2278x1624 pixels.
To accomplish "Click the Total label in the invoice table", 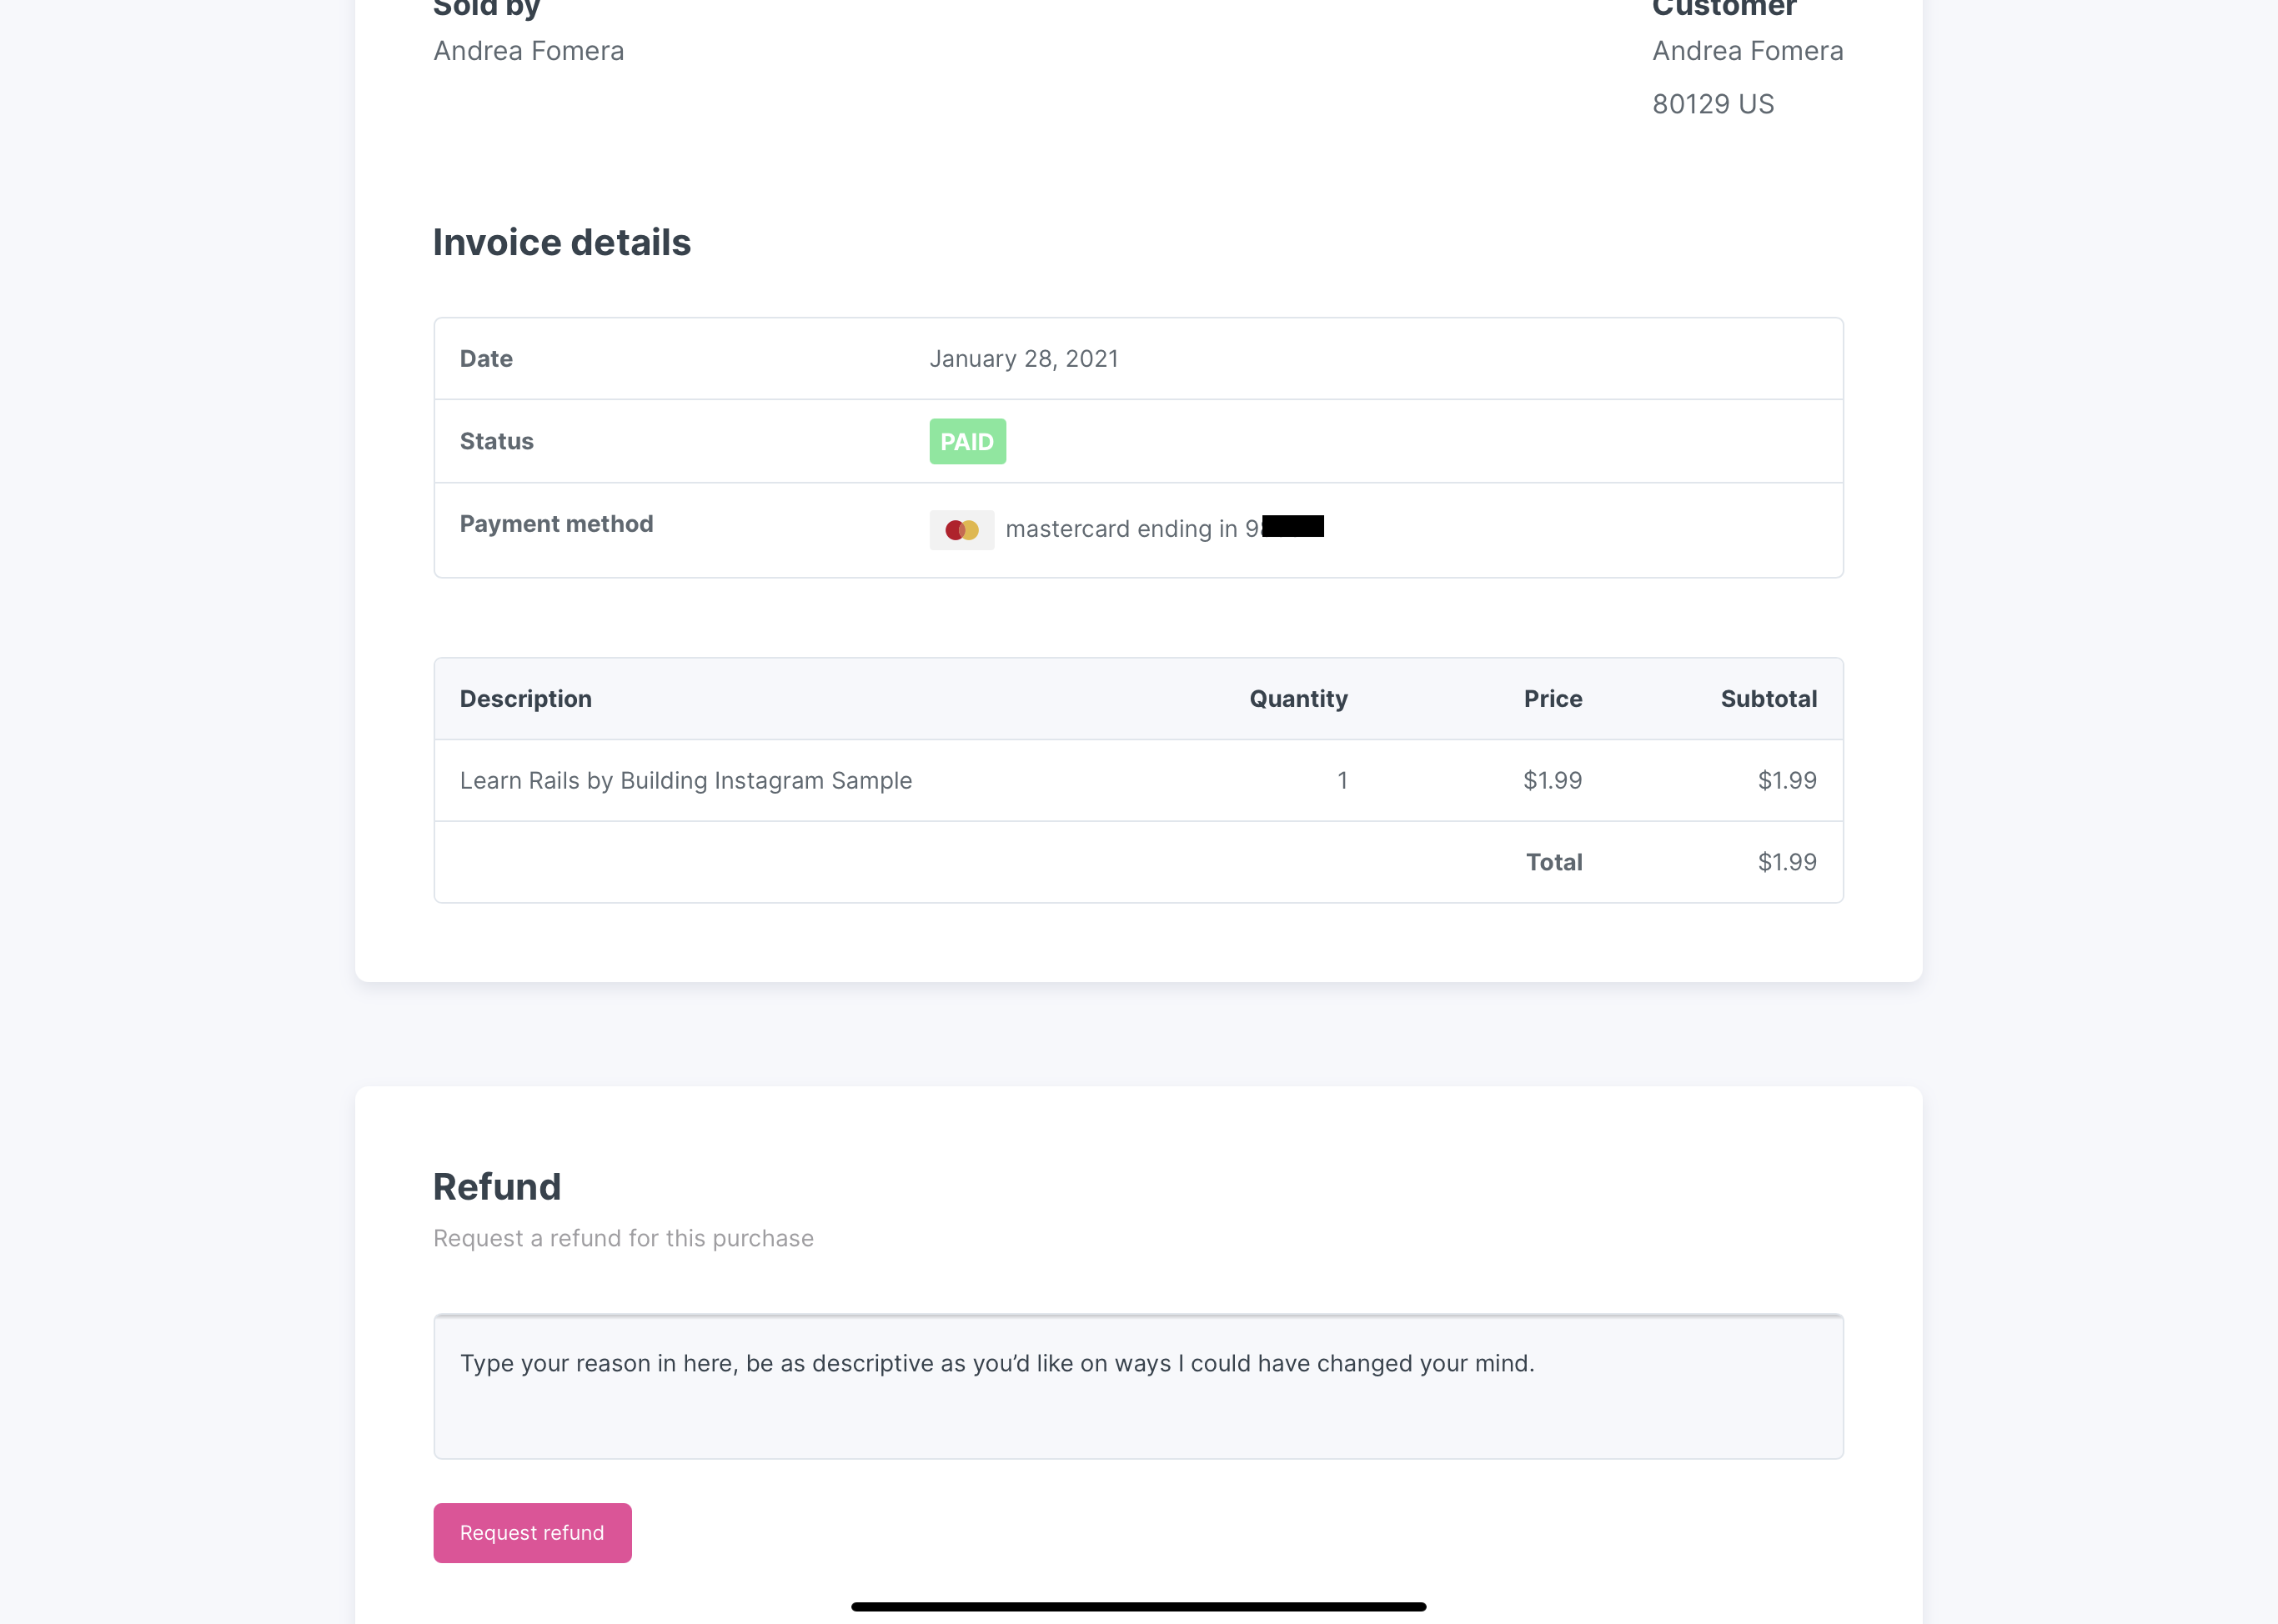I will tap(1553, 862).
